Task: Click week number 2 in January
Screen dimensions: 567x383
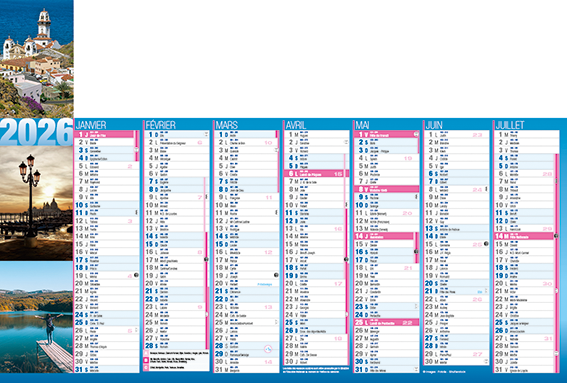Action: (x=130, y=166)
